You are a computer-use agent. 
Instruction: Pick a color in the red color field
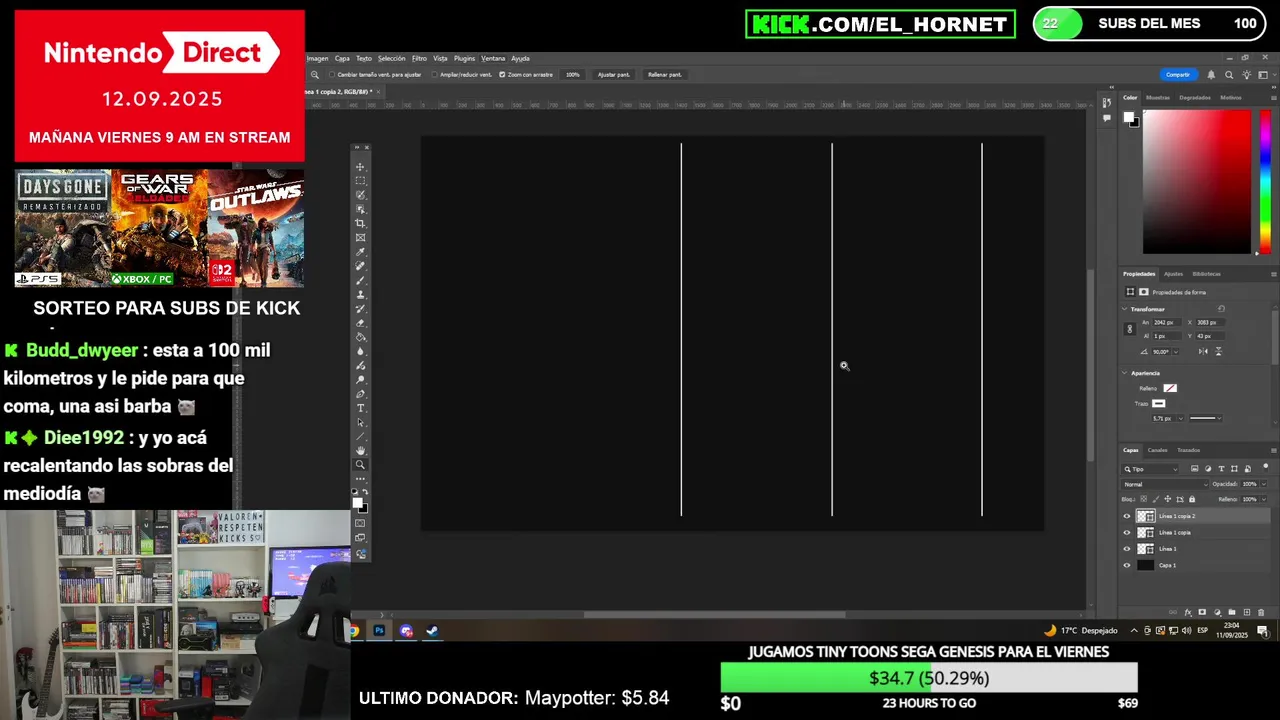tap(1197, 181)
